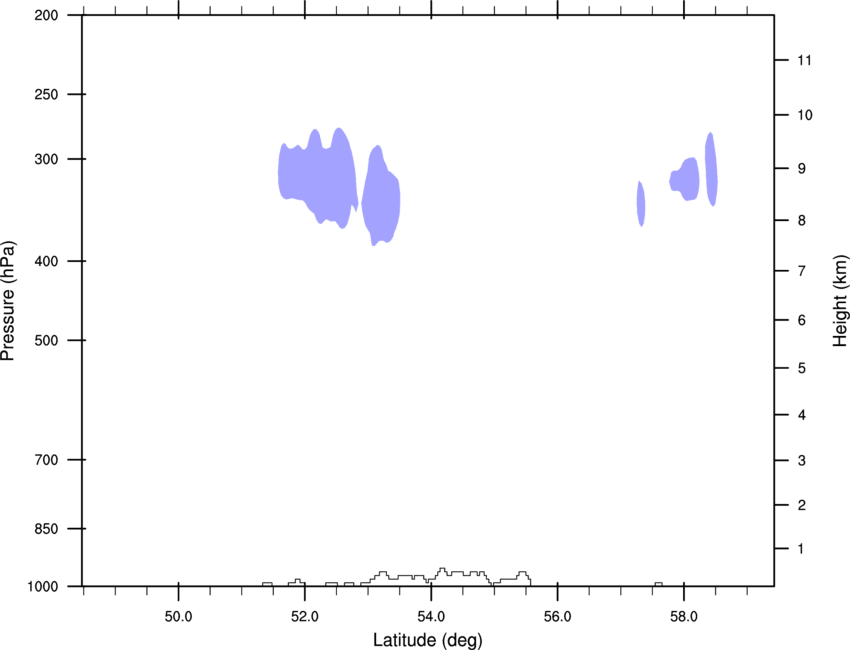The height and width of the screenshot is (650, 850).
Task: Click the terrain outline near 54 degrees
Action: (x=431, y=577)
